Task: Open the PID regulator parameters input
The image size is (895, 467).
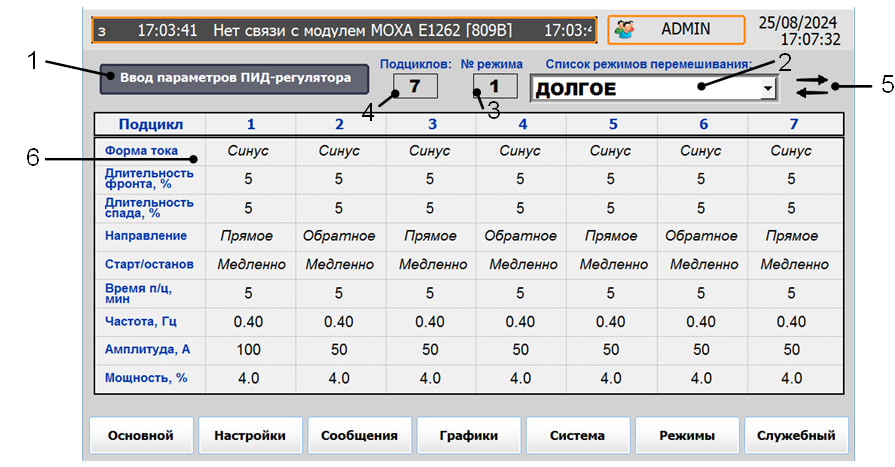Action: (234, 79)
